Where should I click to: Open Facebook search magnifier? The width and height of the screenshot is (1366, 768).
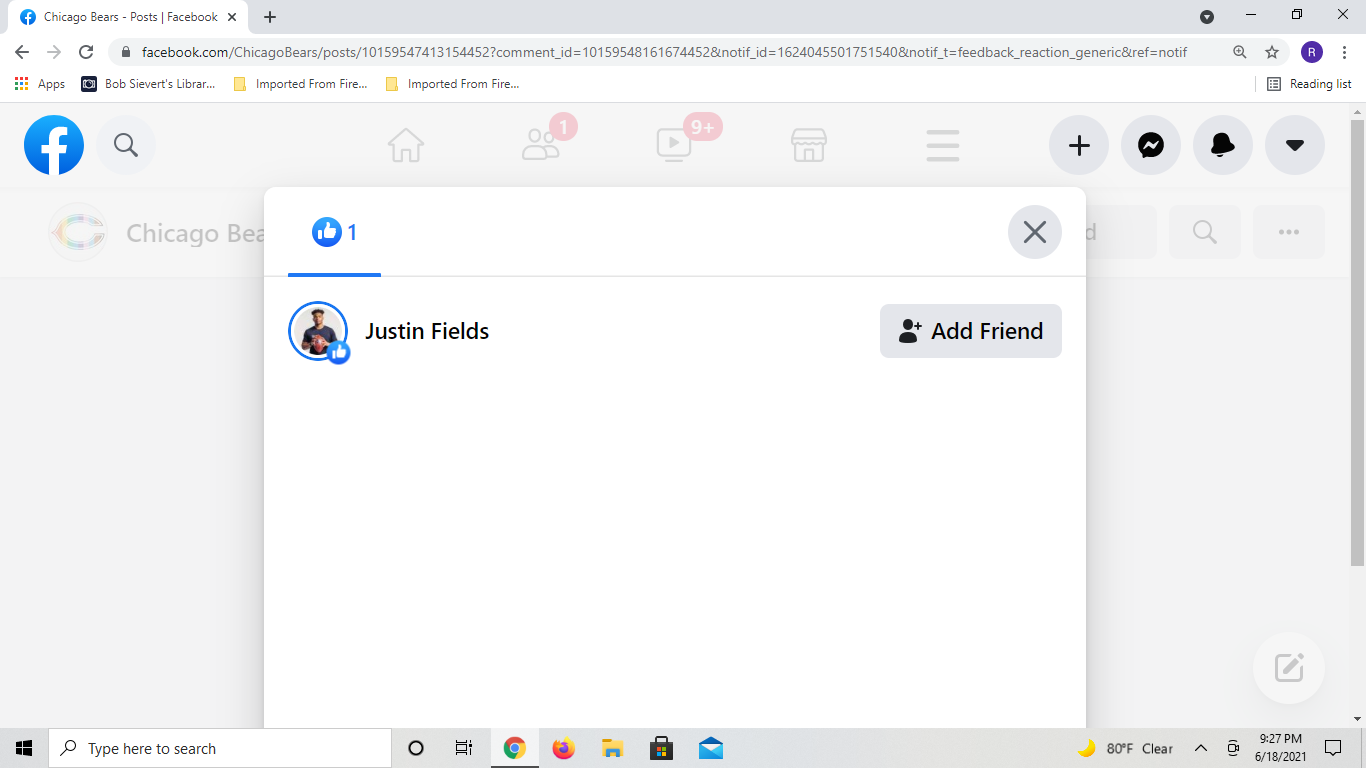coord(126,145)
